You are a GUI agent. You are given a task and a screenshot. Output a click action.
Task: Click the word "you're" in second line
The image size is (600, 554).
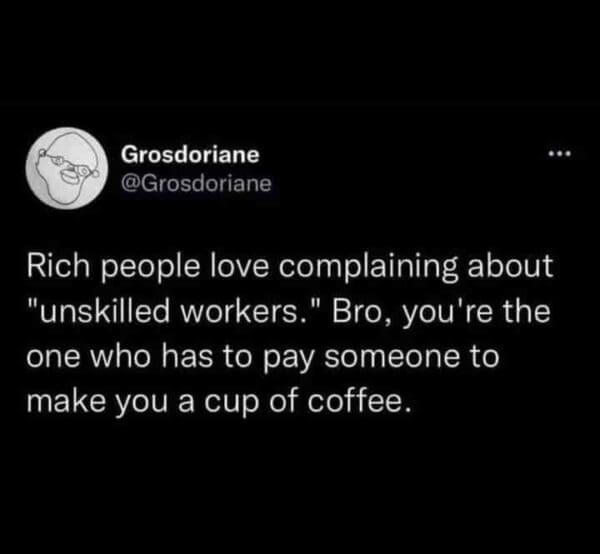coord(445,313)
